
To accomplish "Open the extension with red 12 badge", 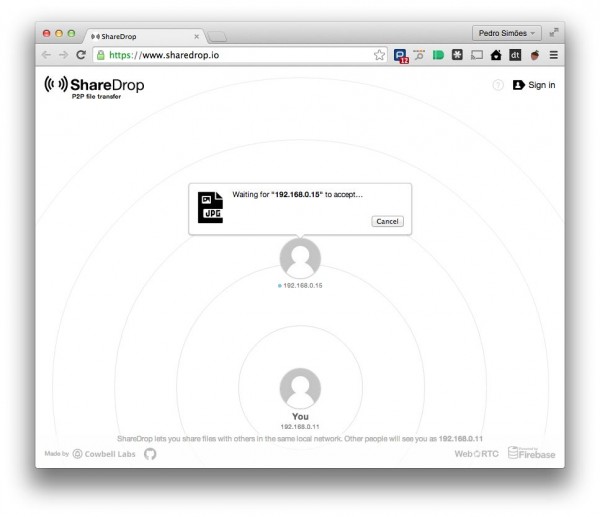I will coord(401,55).
